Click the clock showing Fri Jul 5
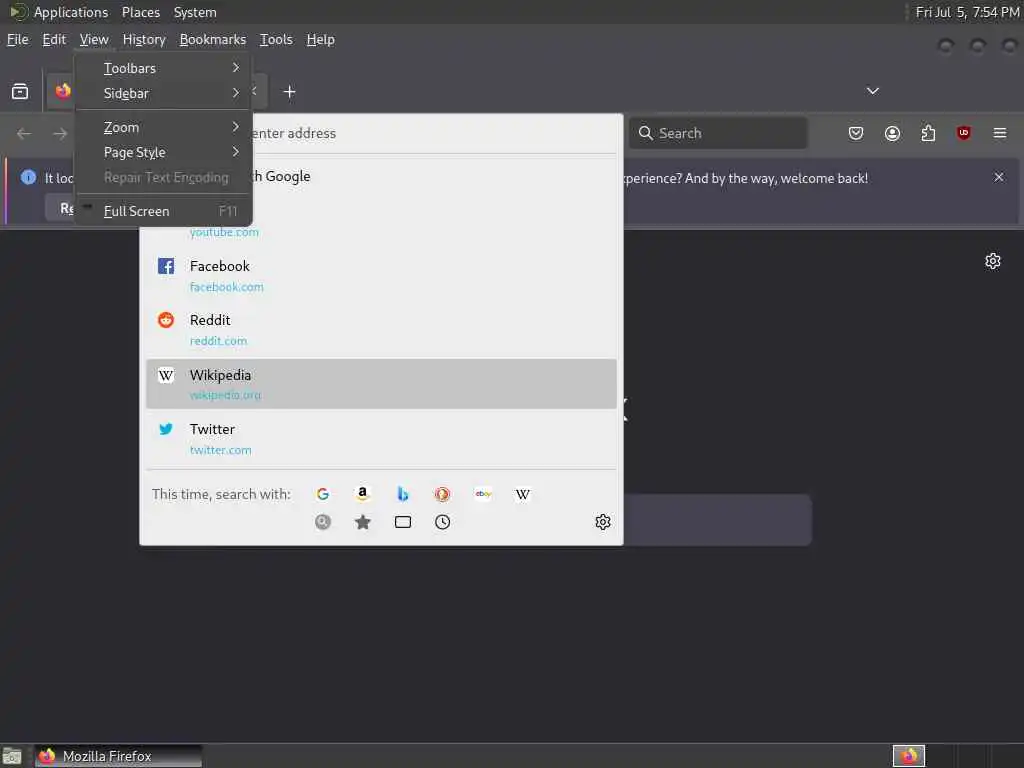 click(x=967, y=12)
